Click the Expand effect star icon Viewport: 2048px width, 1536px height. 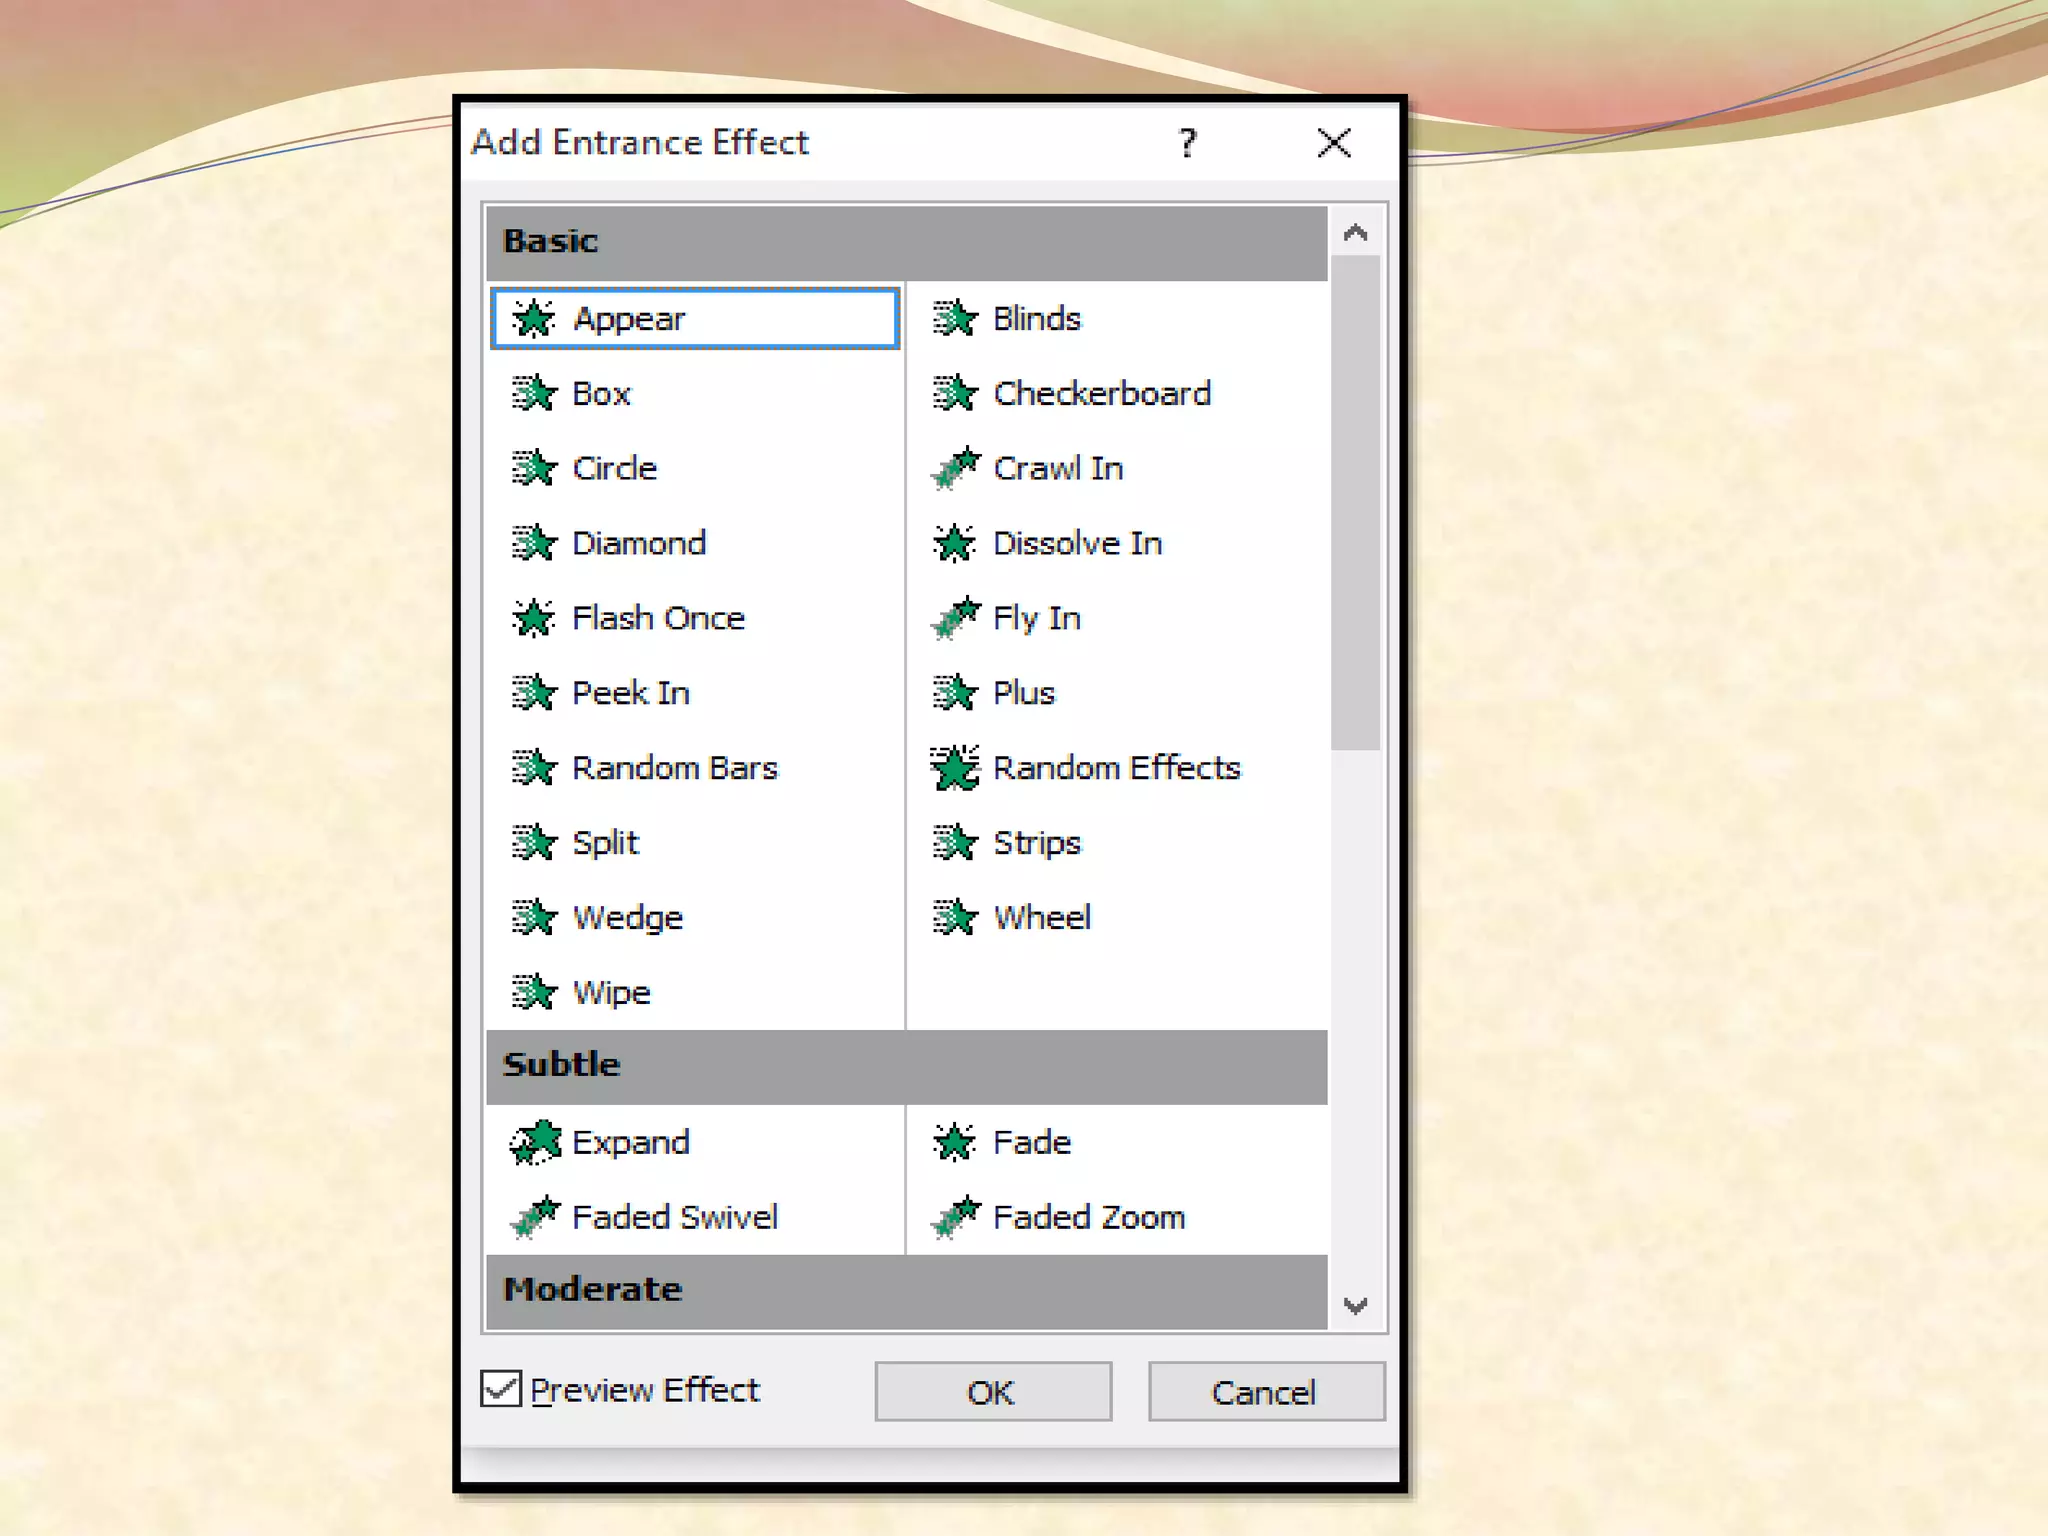tap(535, 1142)
